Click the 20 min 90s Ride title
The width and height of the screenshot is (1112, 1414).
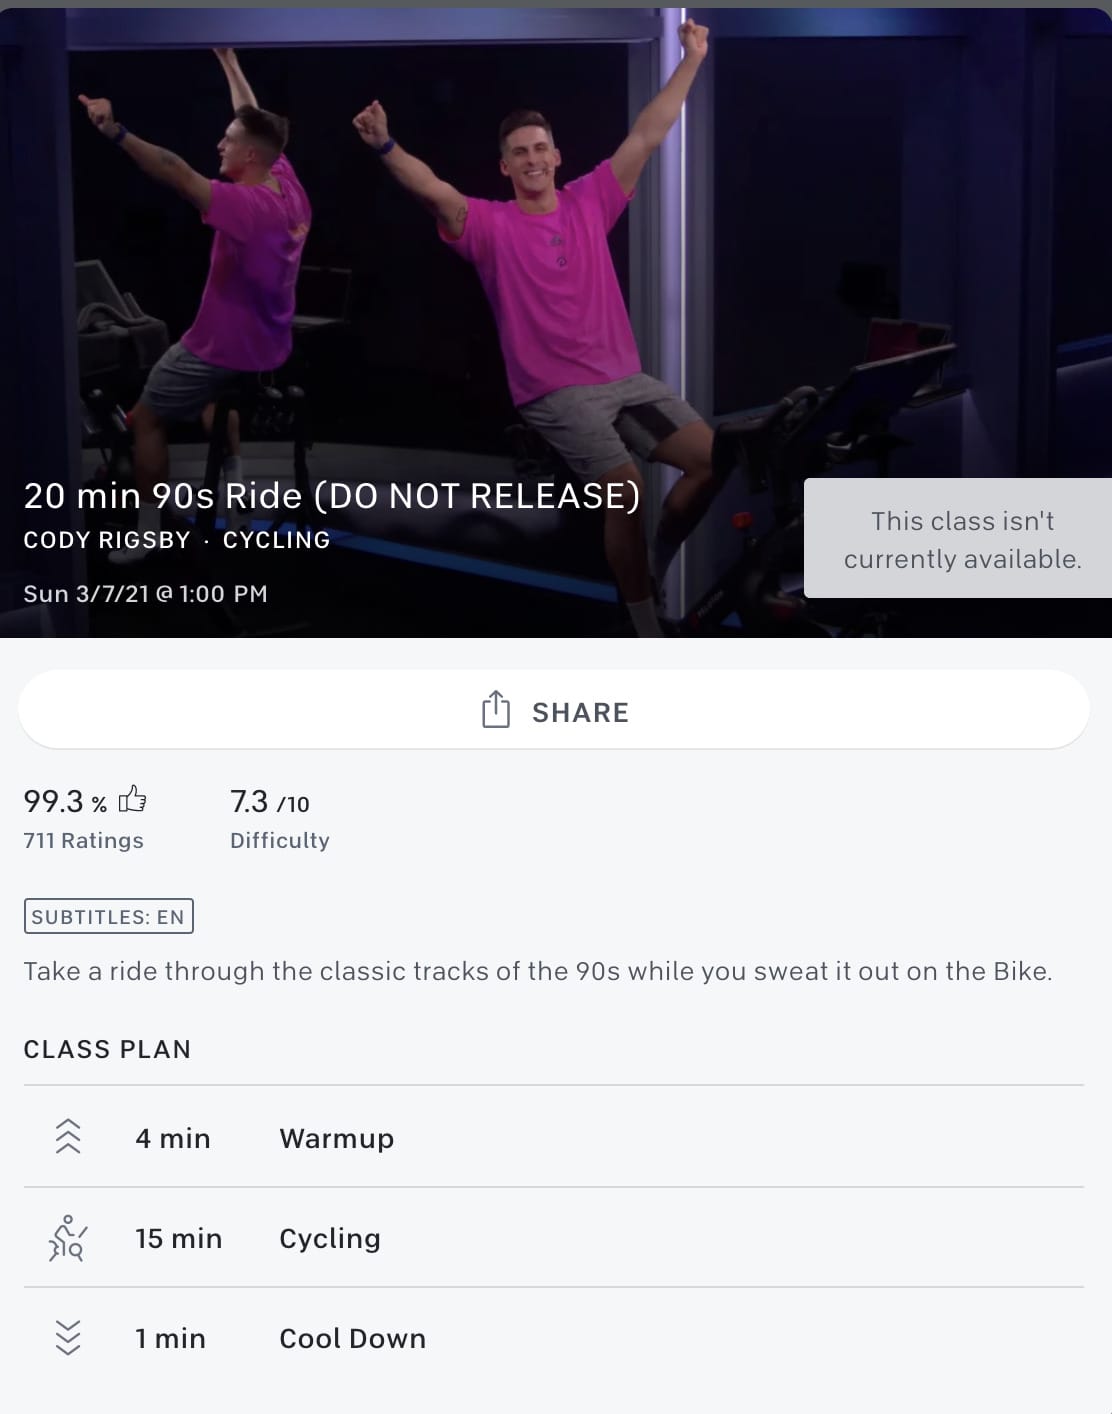pos(332,496)
